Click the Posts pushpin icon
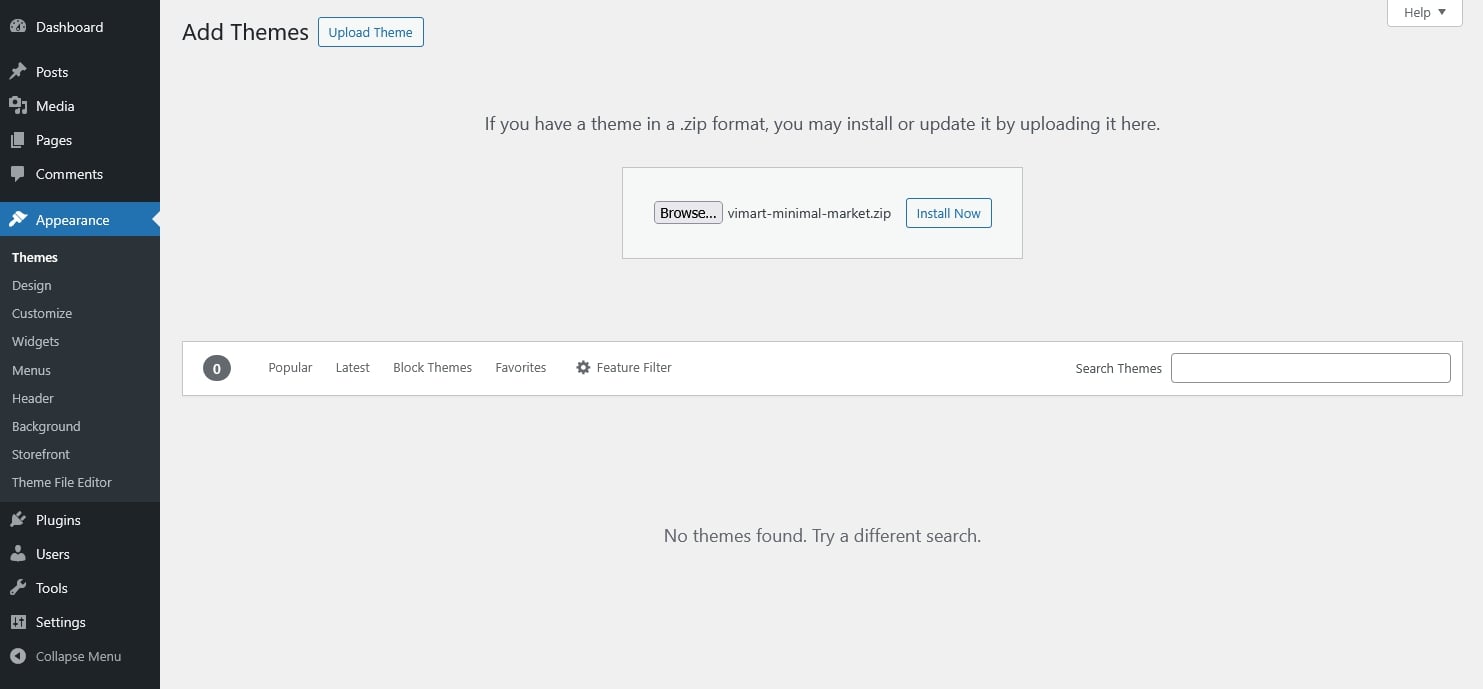The image size is (1483, 689). click(x=18, y=72)
